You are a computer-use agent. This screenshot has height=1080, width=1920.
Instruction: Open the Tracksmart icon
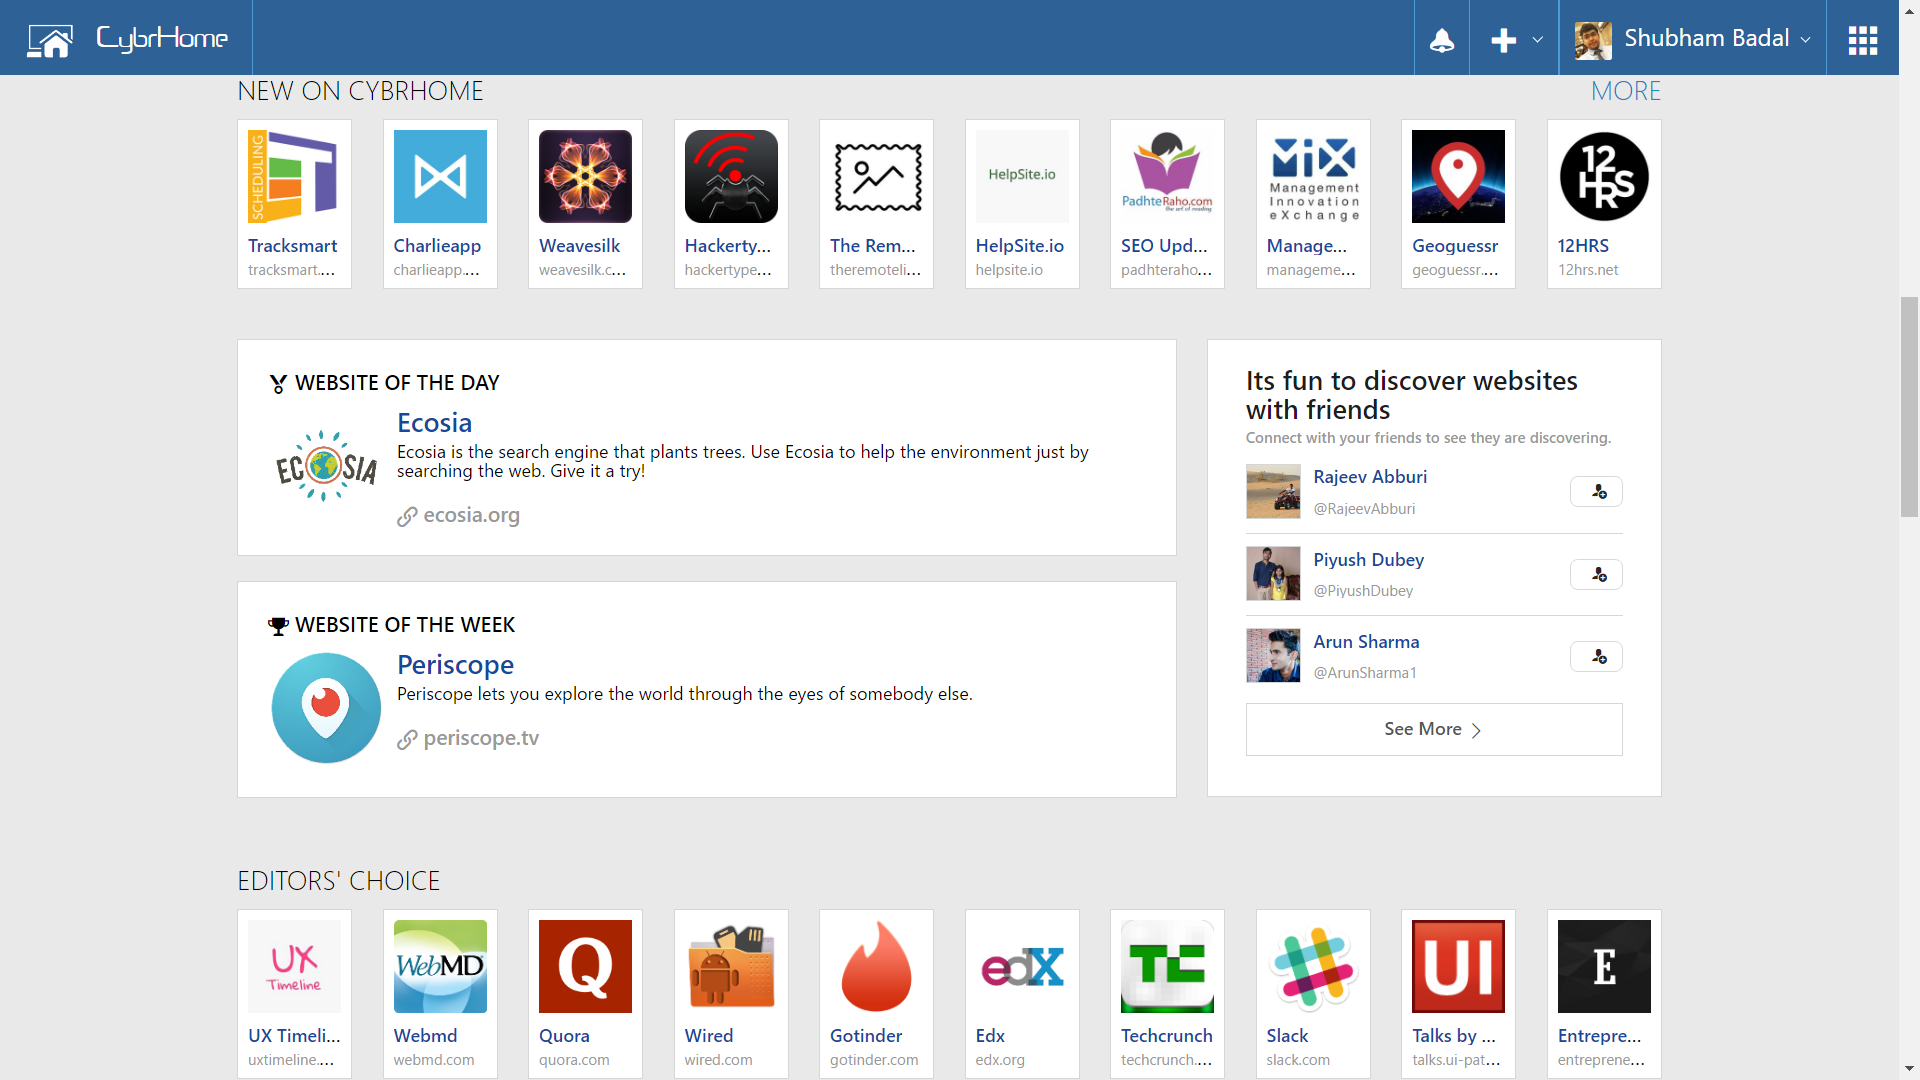(294, 176)
